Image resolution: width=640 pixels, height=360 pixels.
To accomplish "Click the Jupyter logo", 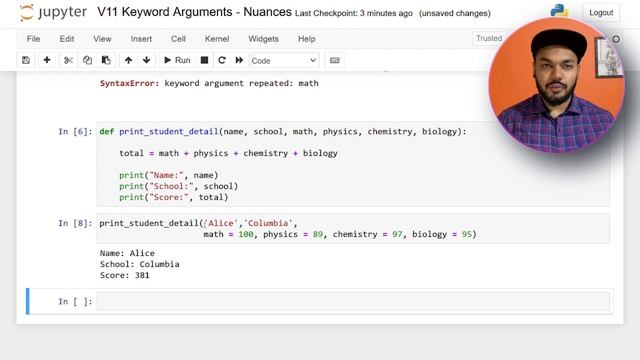I will [x=53, y=12].
